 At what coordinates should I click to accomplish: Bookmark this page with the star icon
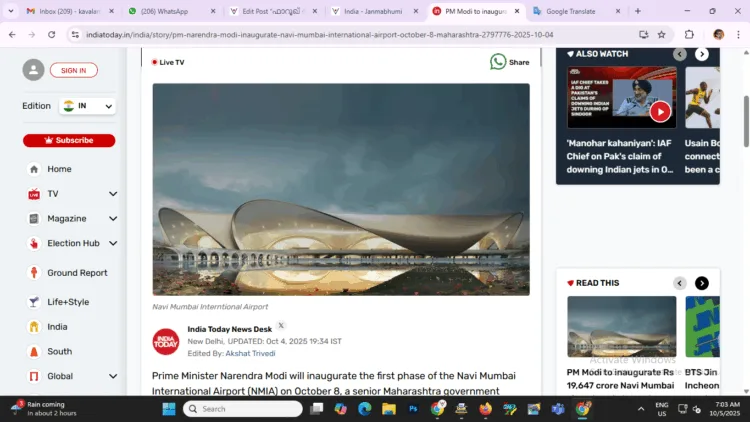coord(661,34)
